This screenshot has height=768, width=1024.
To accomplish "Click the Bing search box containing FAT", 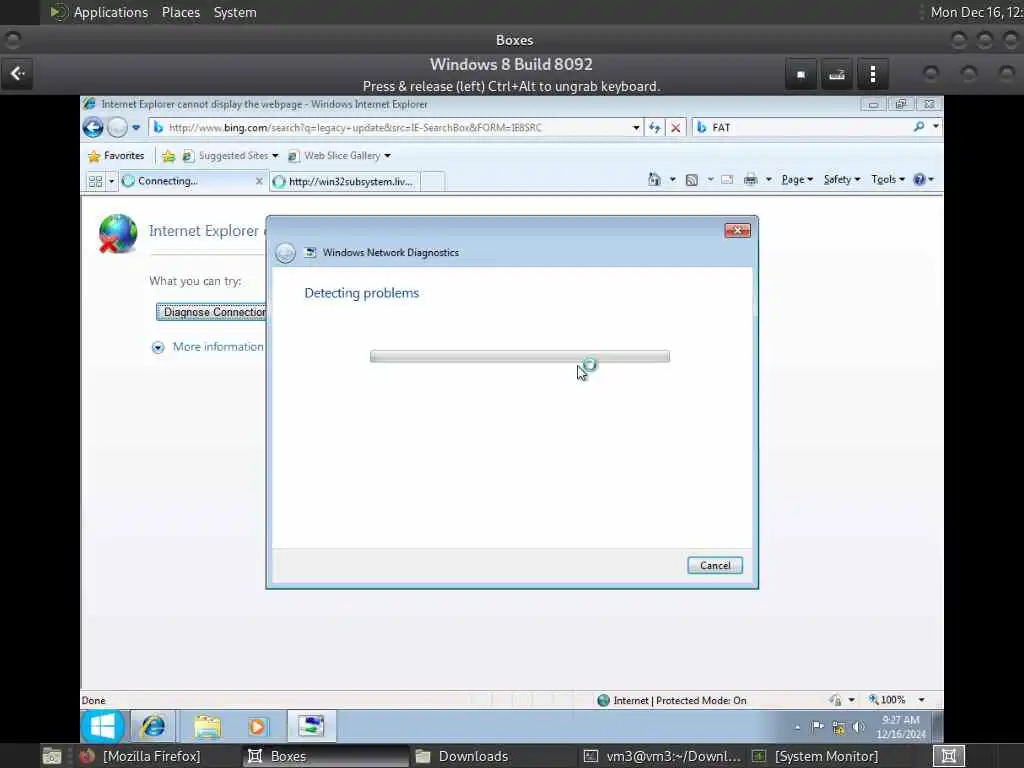I will tap(803, 127).
